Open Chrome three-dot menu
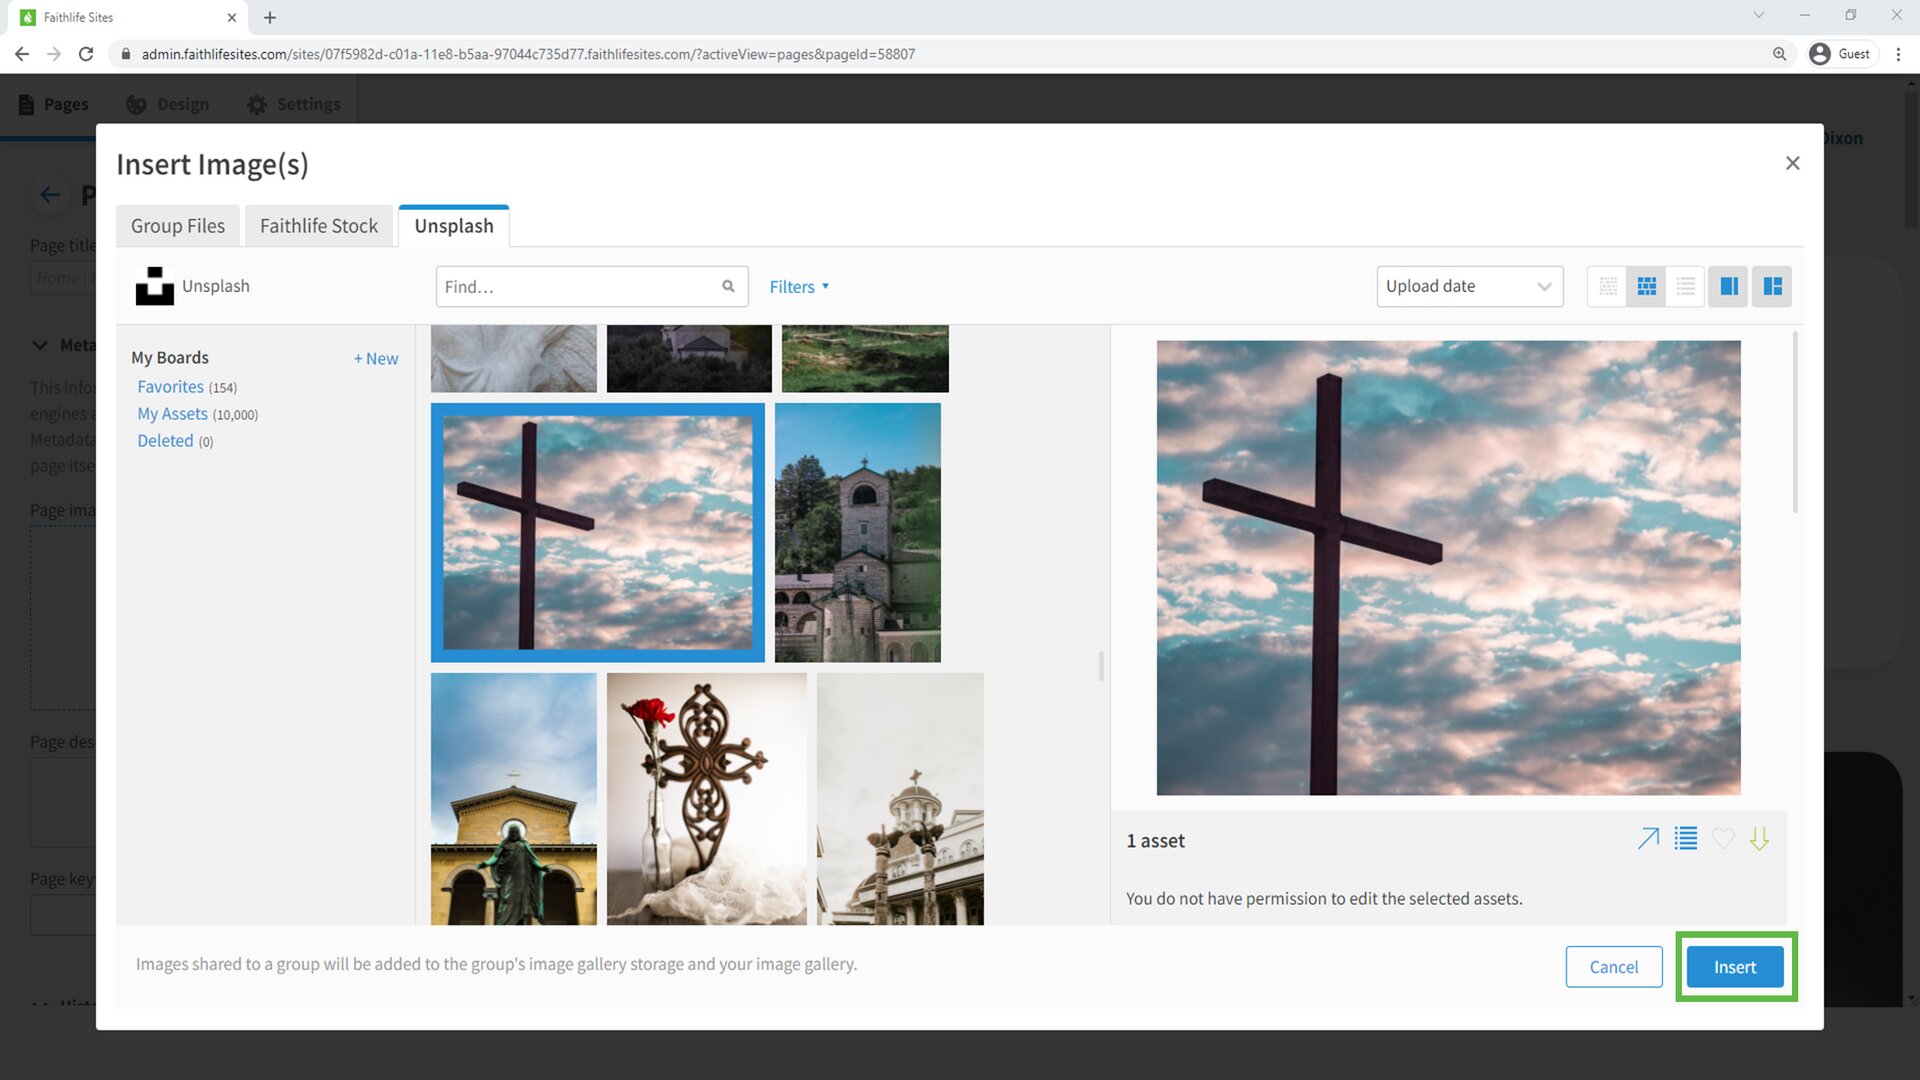The height and width of the screenshot is (1080, 1920). (1898, 54)
